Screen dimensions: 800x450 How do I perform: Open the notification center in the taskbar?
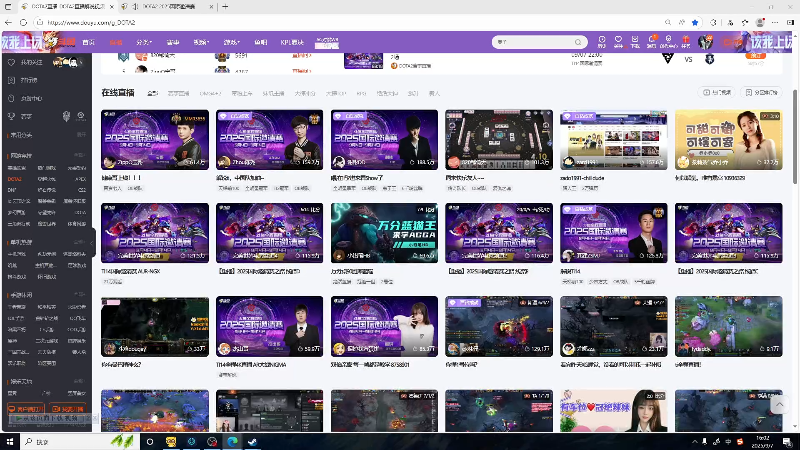(x=787, y=441)
